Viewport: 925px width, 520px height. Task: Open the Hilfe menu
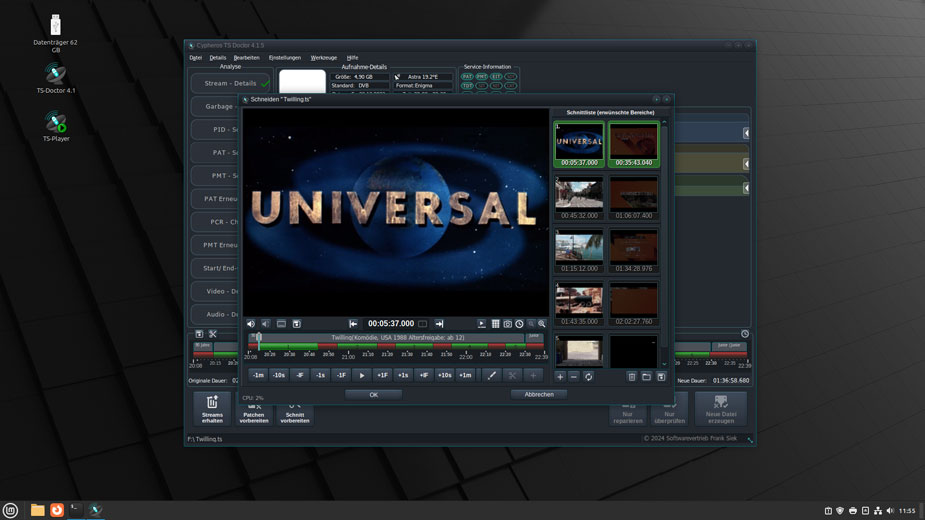[x=352, y=58]
